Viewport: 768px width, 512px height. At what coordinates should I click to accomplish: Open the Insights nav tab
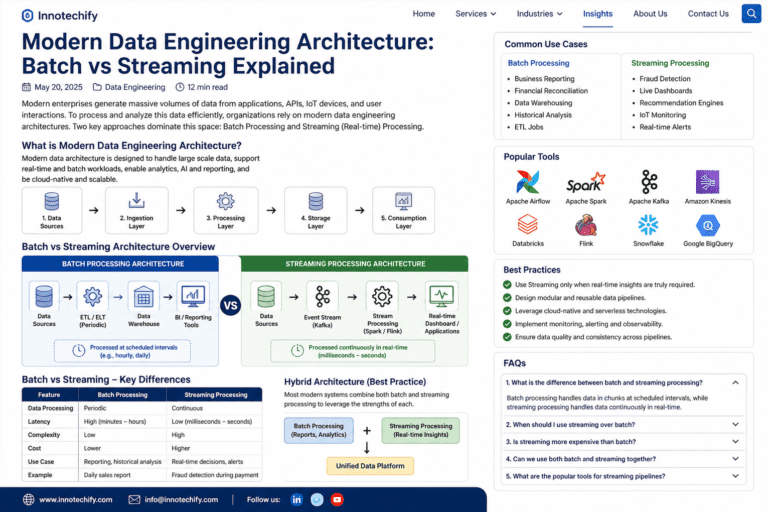pos(598,14)
